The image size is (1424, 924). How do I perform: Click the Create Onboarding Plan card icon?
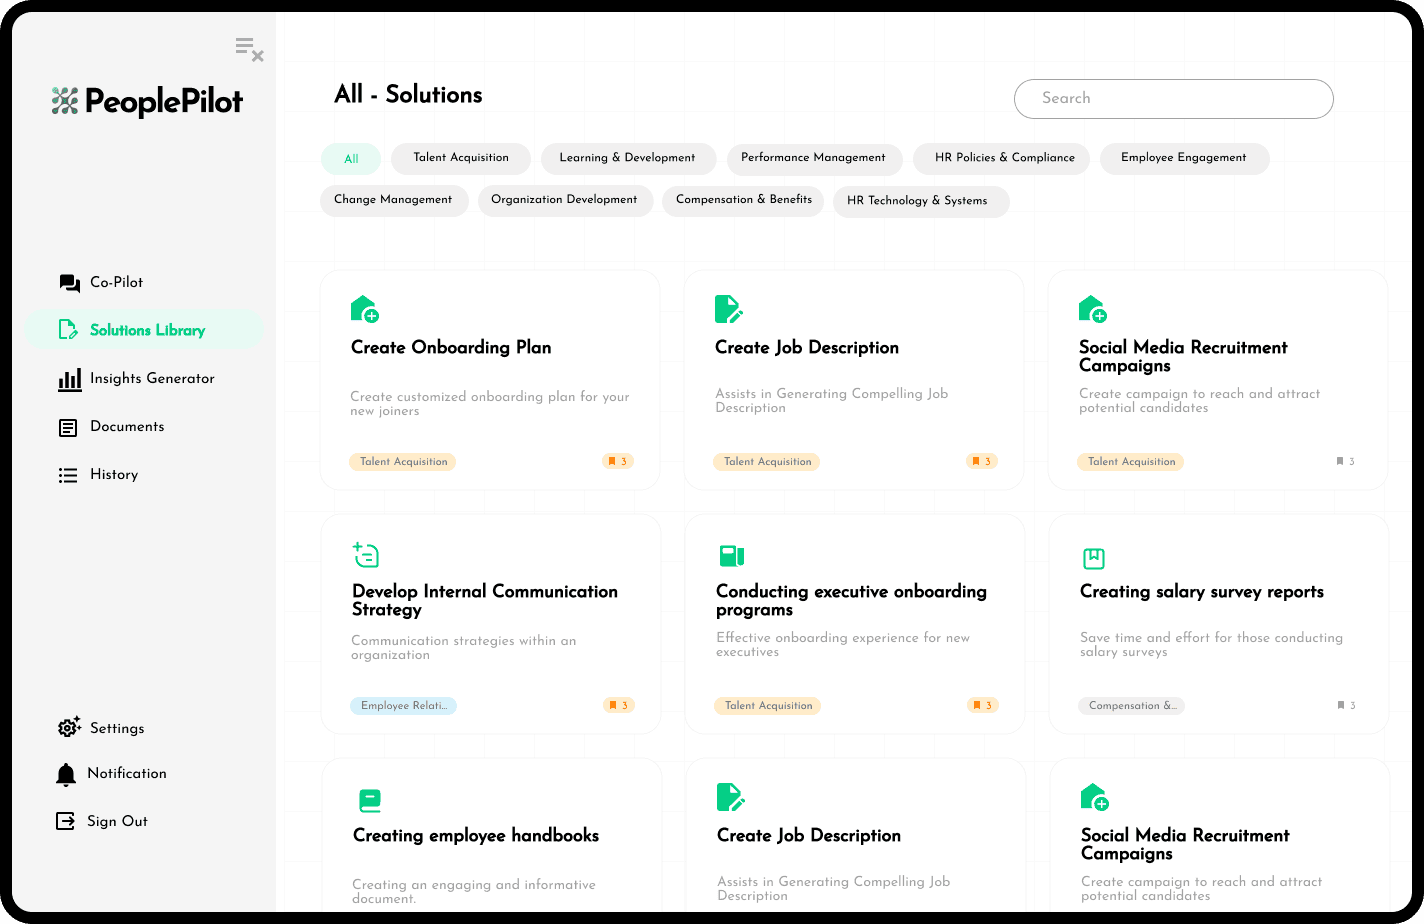(365, 307)
